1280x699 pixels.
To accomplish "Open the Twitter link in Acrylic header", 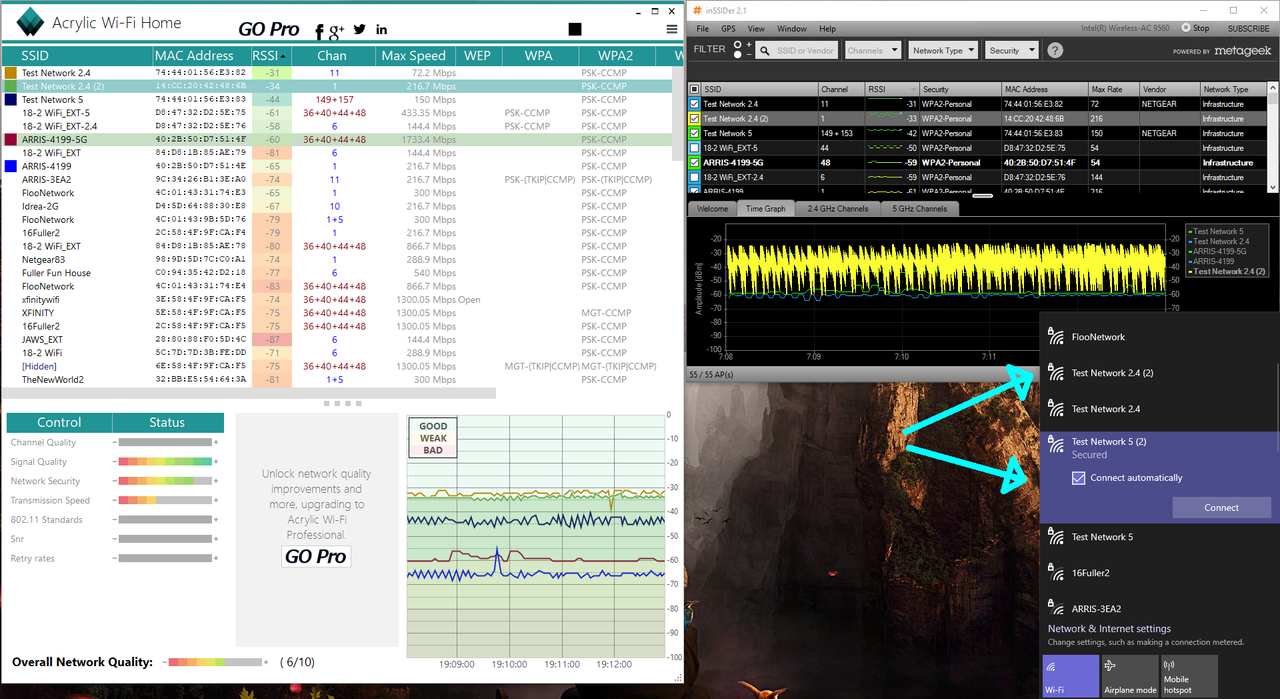I will [360, 30].
